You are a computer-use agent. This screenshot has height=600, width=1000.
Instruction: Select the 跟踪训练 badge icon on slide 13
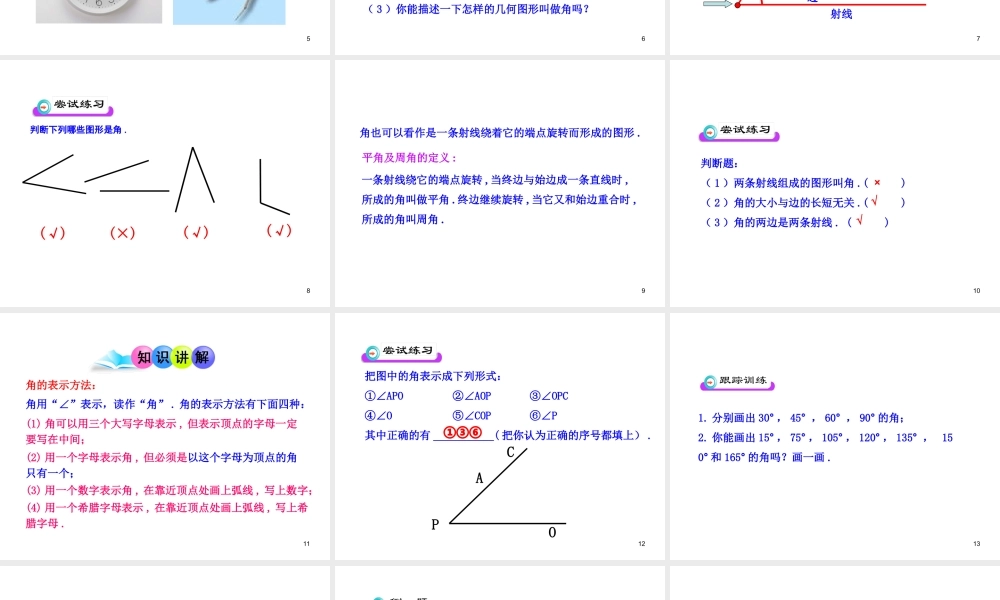tap(710, 380)
